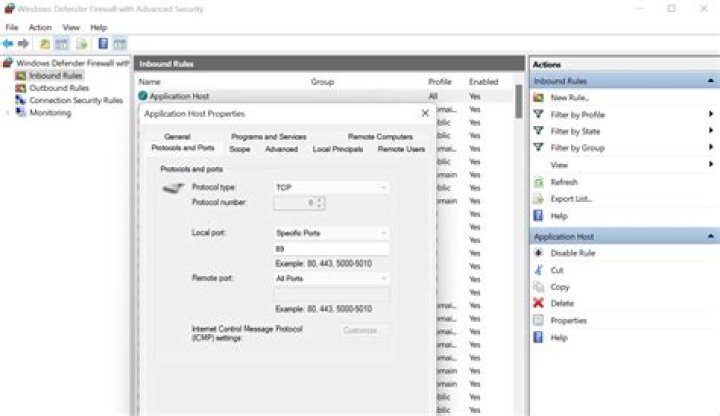Open the Local port dropdown
The width and height of the screenshot is (720, 416).
tap(331, 233)
